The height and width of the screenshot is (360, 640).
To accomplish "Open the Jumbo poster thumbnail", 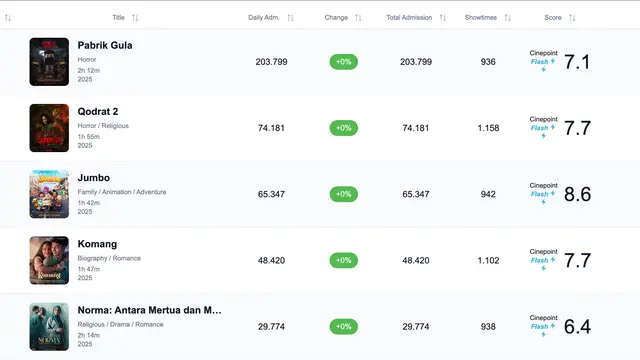I will (x=49, y=194).
